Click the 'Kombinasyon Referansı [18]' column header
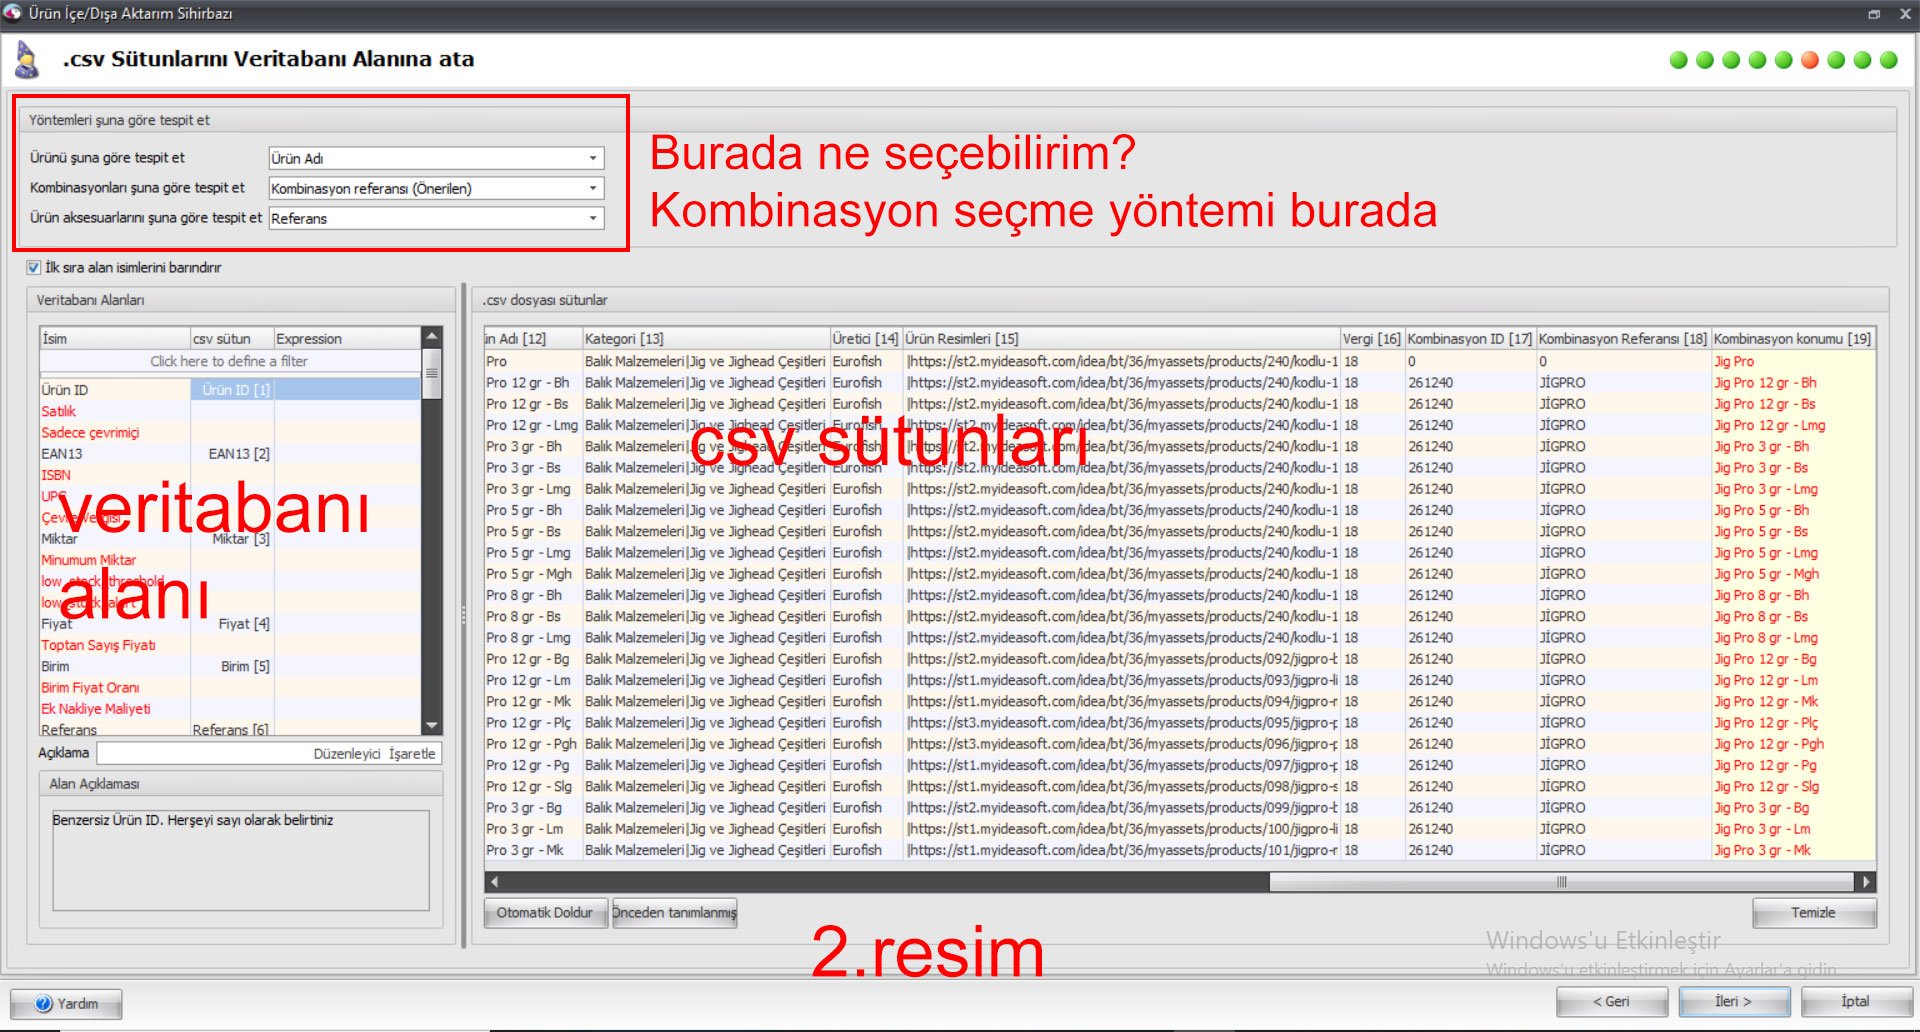Viewport: 1920px width, 1032px height. pyautogui.click(x=1623, y=339)
